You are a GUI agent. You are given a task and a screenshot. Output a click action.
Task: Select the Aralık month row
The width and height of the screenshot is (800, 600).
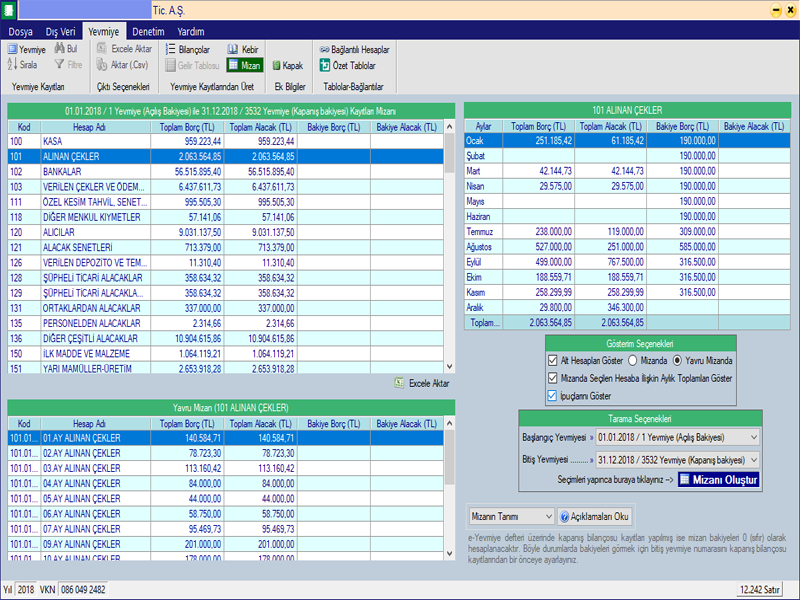[x=627, y=308]
